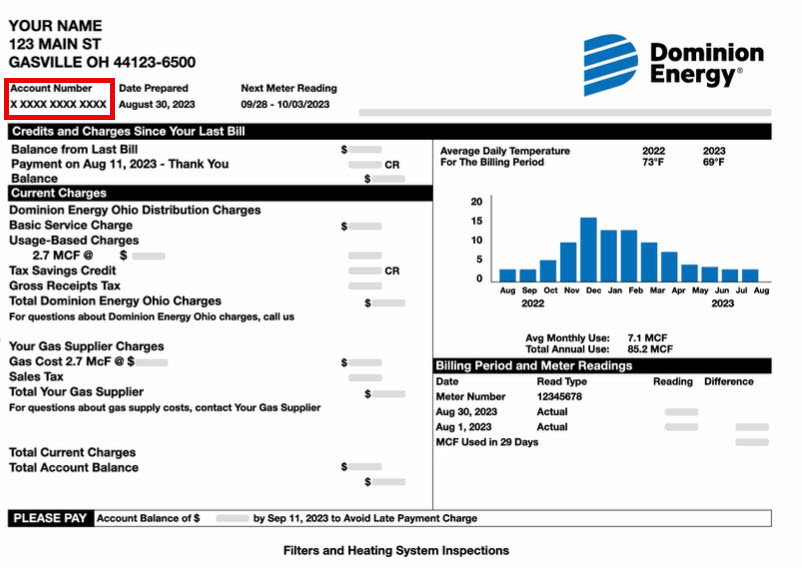Click "For questions about gas supply costs" note

[x=165, y=407]
